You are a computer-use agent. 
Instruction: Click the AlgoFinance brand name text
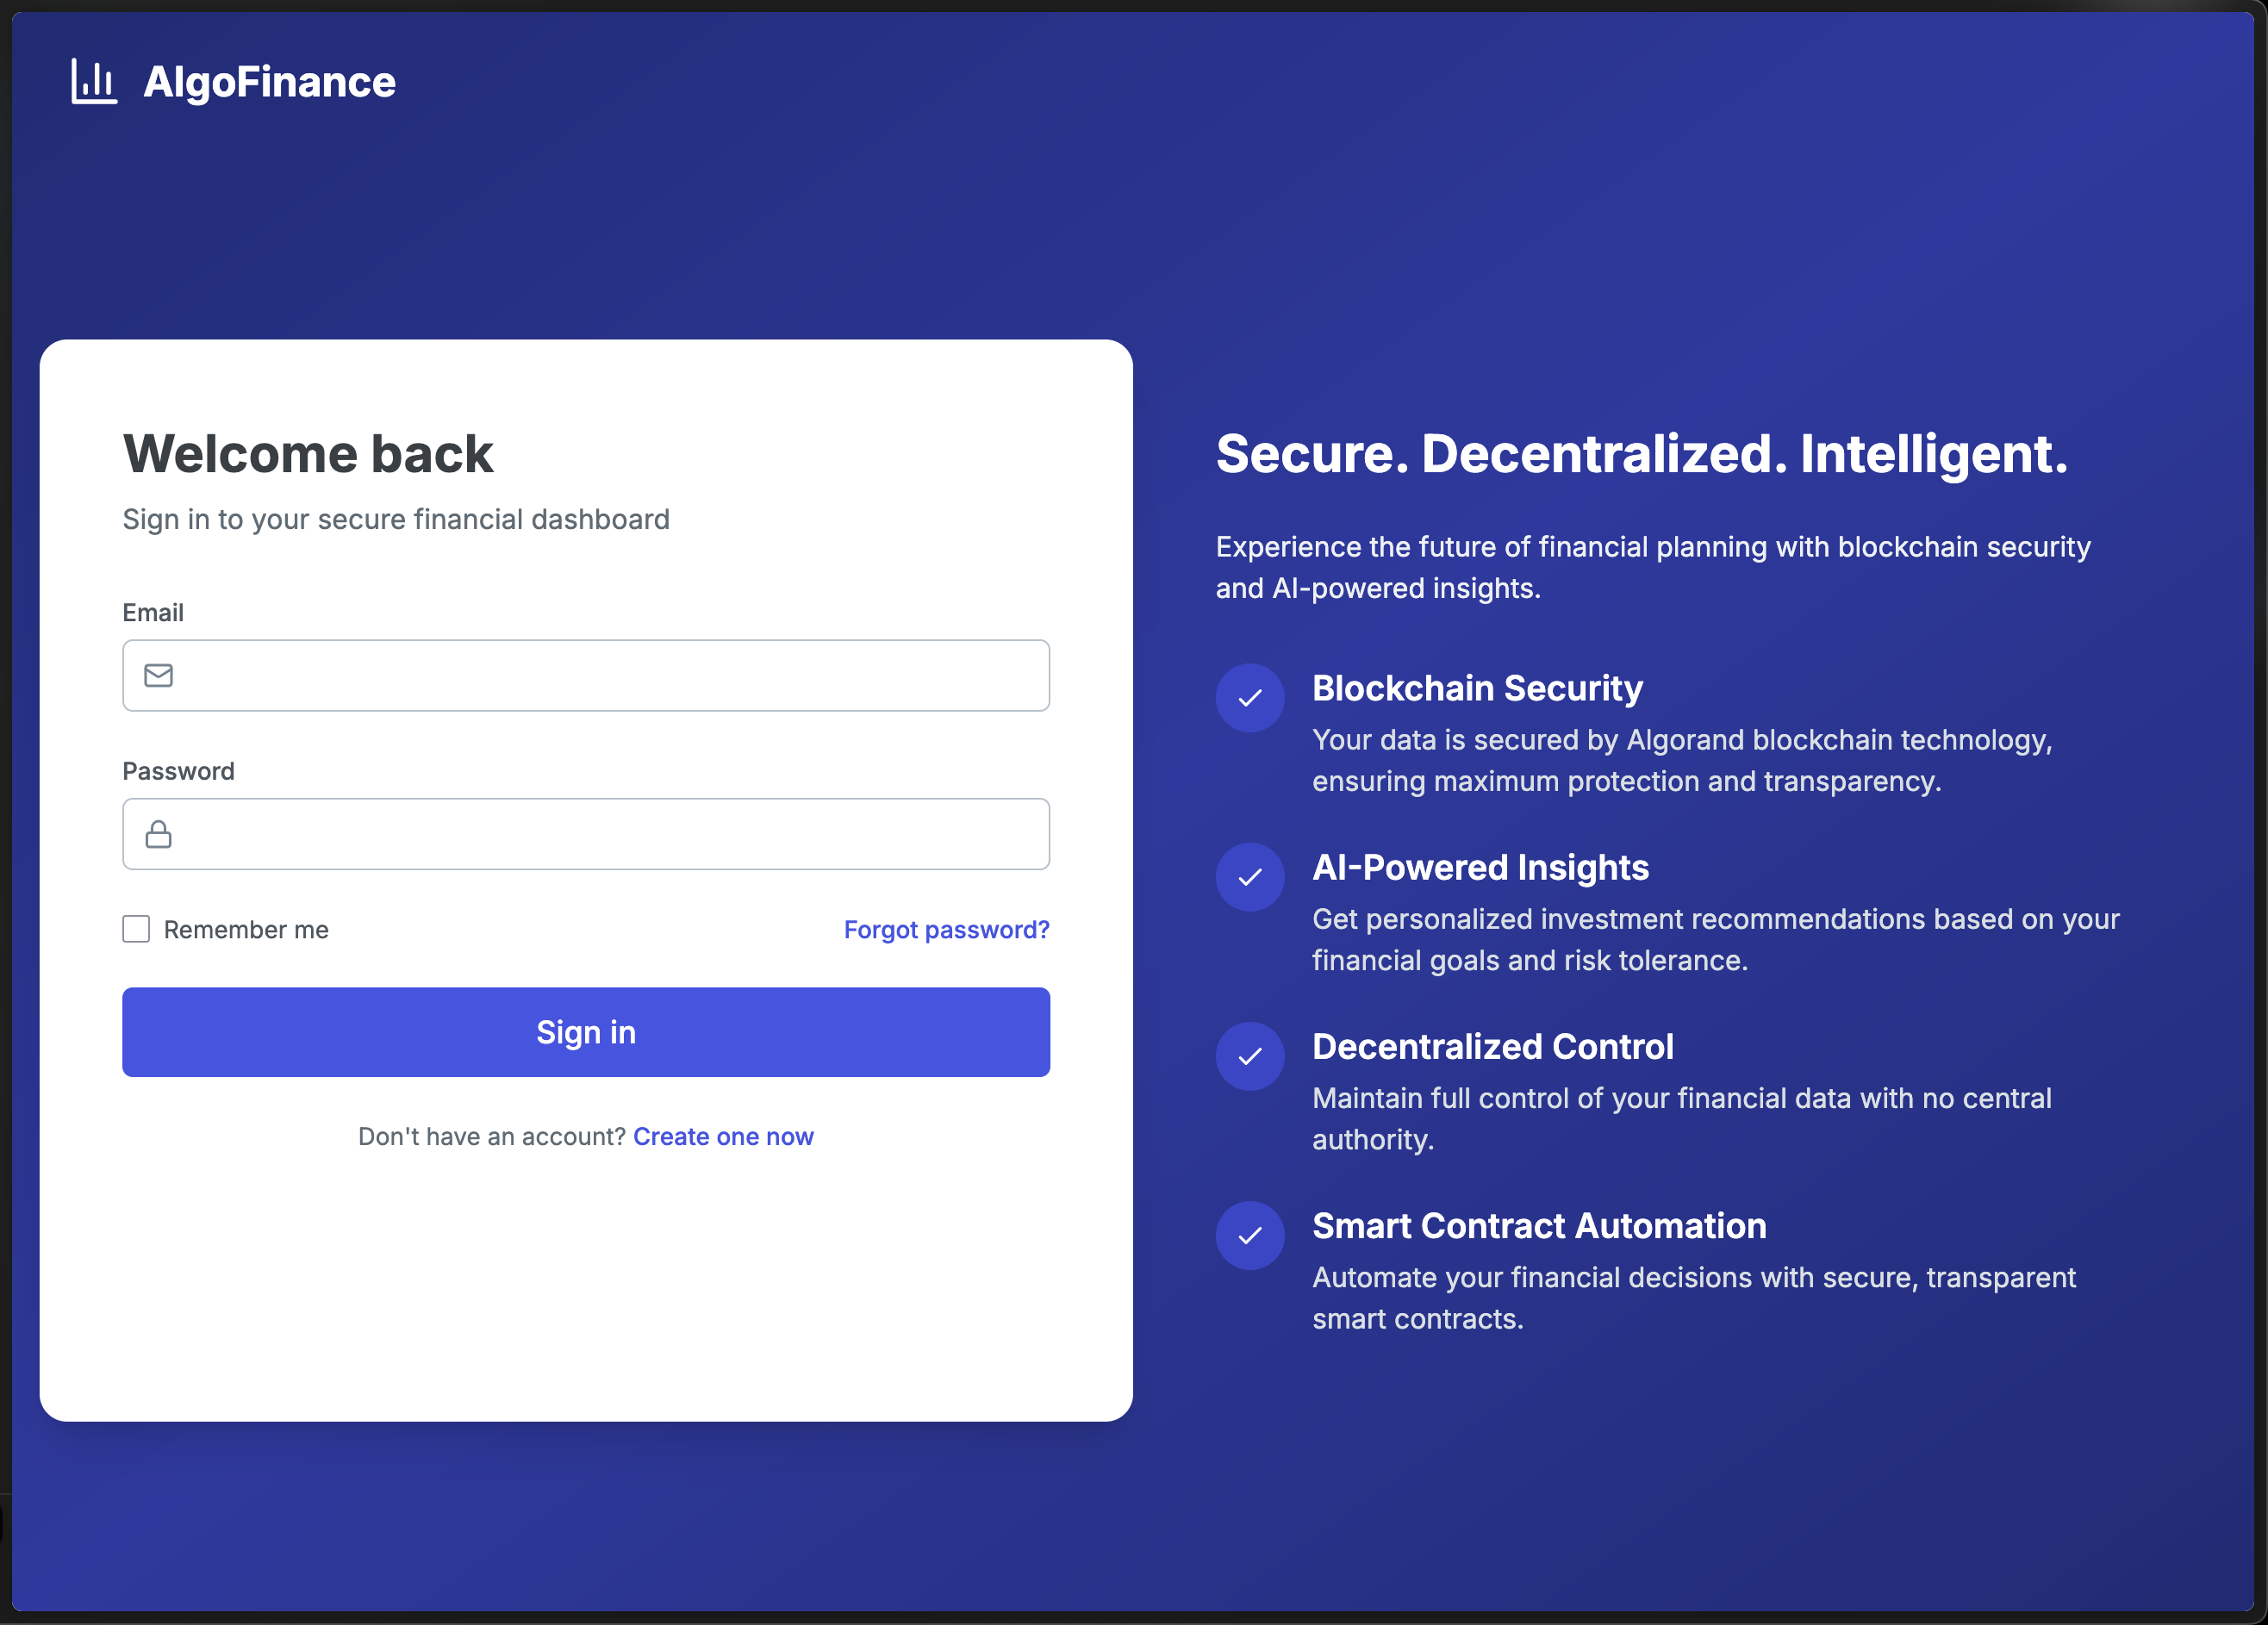tap(269, 82)
